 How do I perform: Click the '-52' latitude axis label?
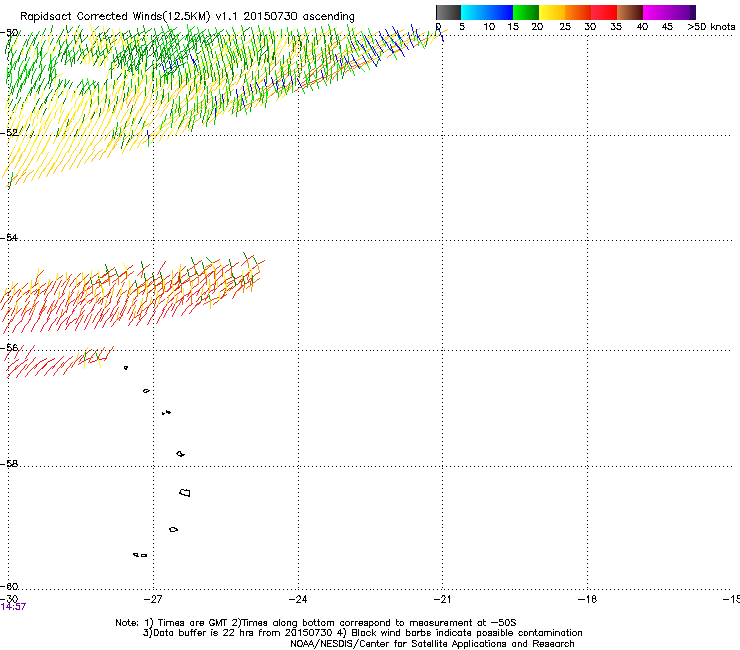(x=9, y=133)
